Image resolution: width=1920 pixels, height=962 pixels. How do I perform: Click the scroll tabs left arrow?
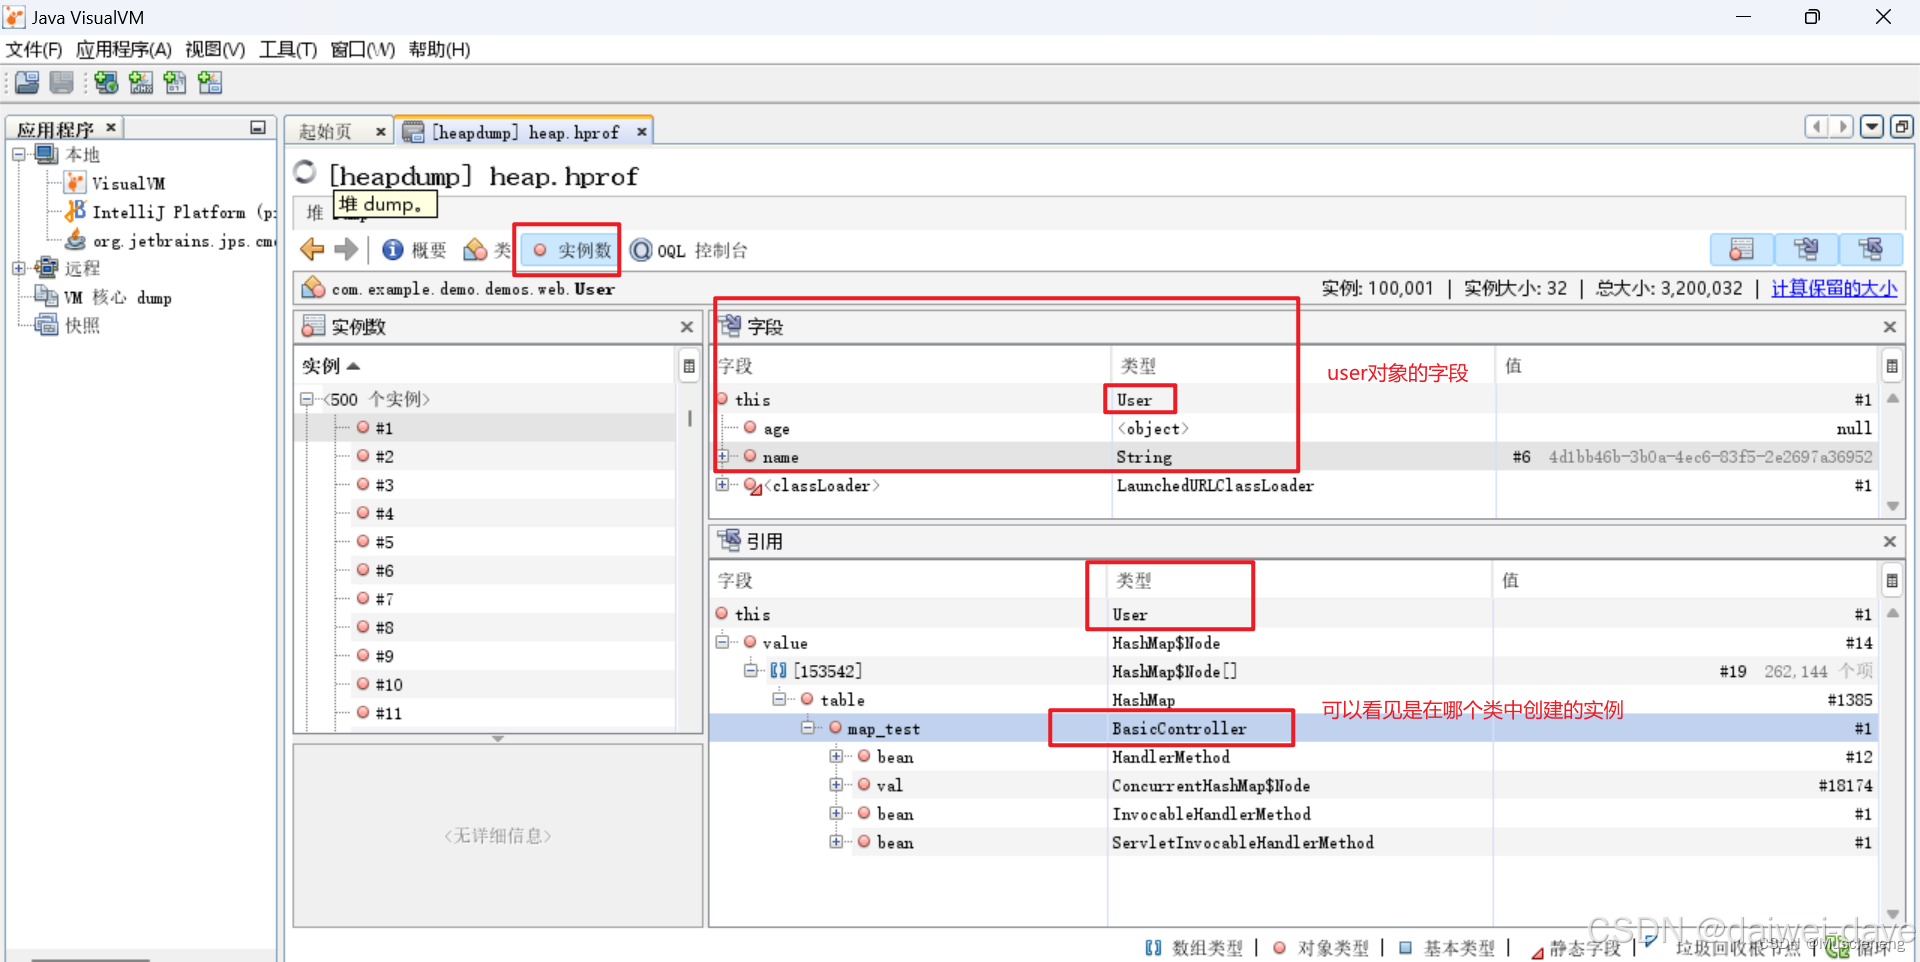pos(1817,127)
